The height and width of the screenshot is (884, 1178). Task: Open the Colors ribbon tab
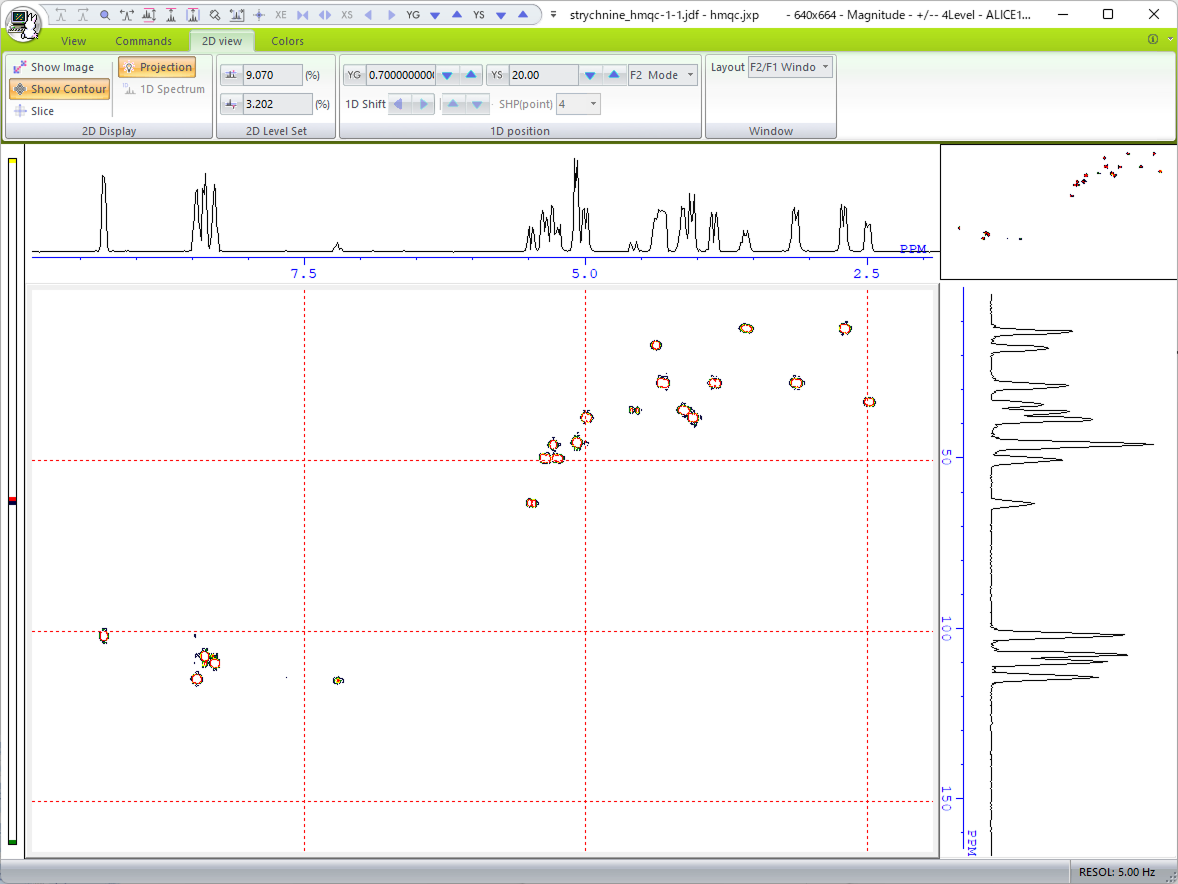point(287,41)
